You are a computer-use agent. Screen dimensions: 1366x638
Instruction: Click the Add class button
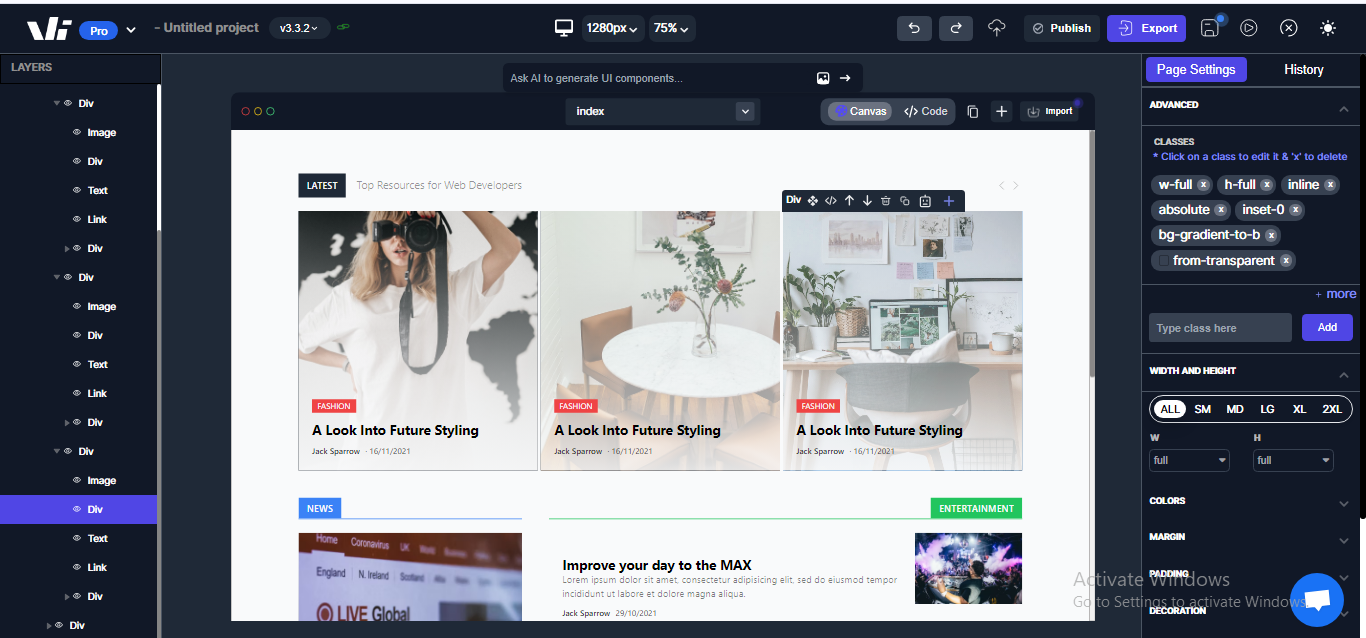point(1327,327)
